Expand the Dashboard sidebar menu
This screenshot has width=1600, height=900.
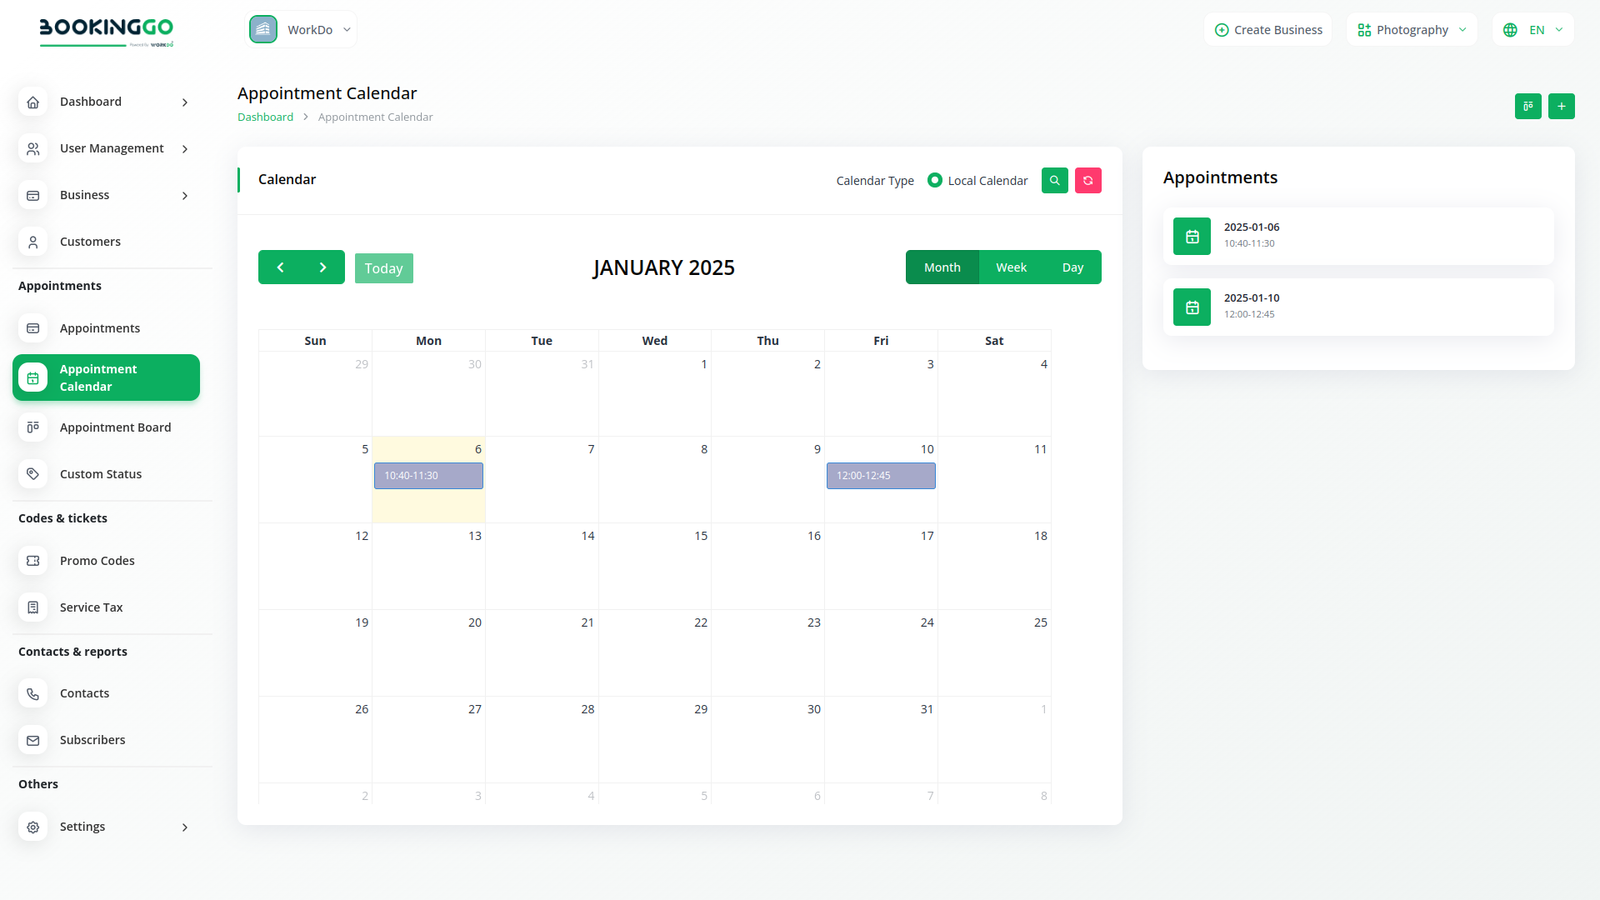coord(105,102)
